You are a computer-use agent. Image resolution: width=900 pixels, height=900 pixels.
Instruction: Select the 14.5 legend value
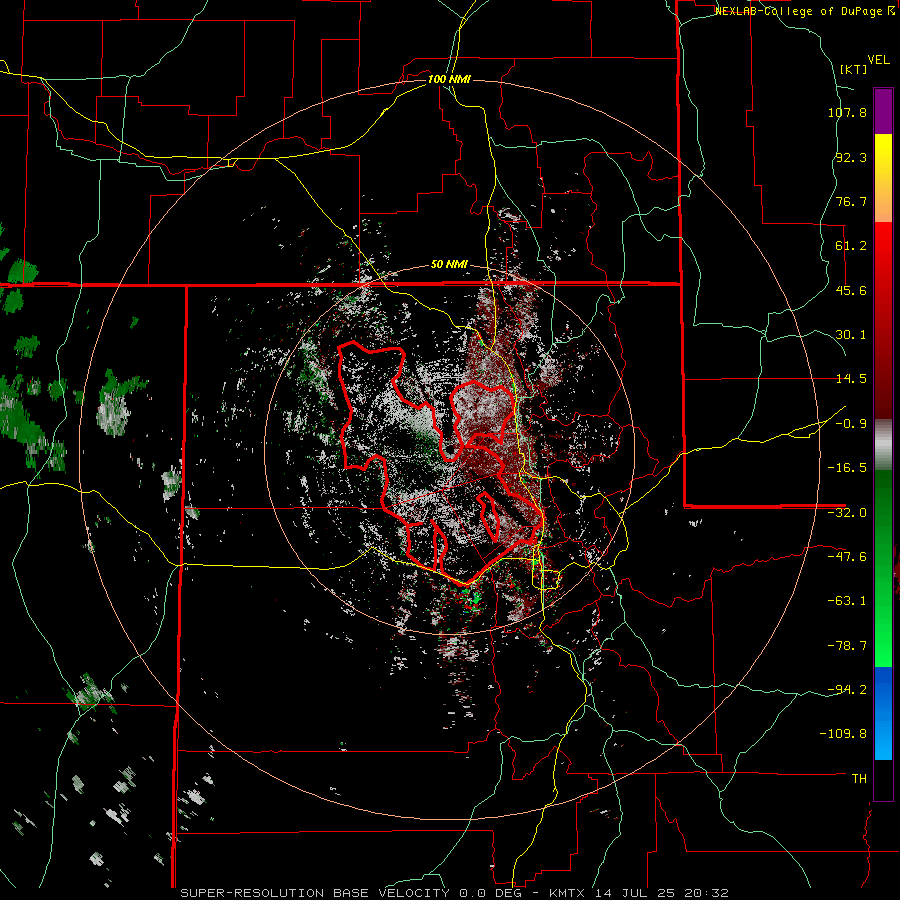(x=851, y=379)
